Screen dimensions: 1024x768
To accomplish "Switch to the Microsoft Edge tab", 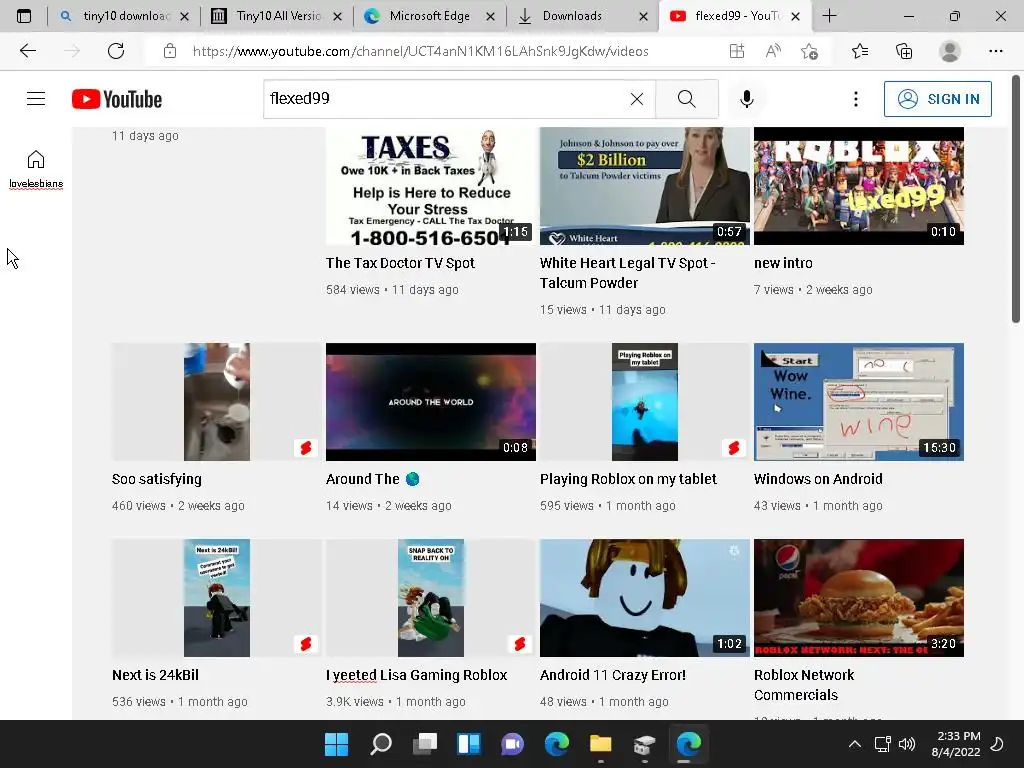I will (429, 16).
